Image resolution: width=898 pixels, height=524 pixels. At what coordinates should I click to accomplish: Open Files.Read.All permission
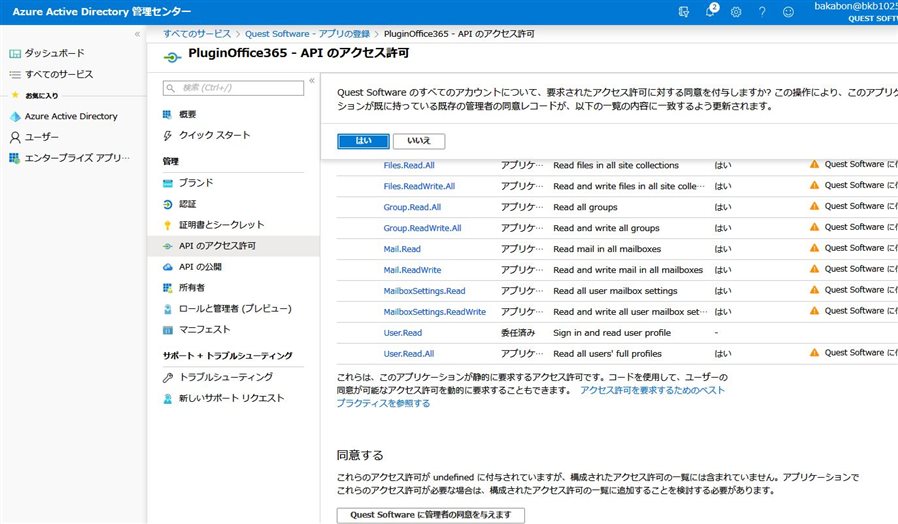tap(409, 166)
